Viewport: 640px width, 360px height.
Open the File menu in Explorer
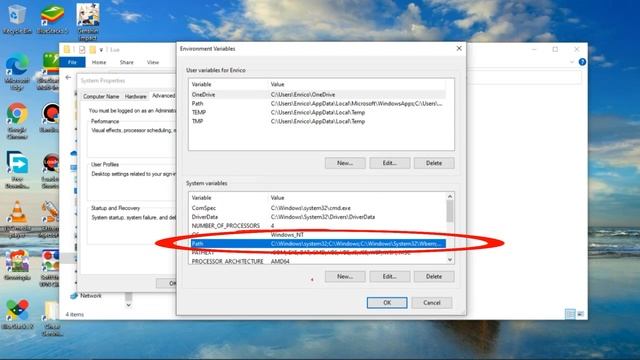point(72,62)
